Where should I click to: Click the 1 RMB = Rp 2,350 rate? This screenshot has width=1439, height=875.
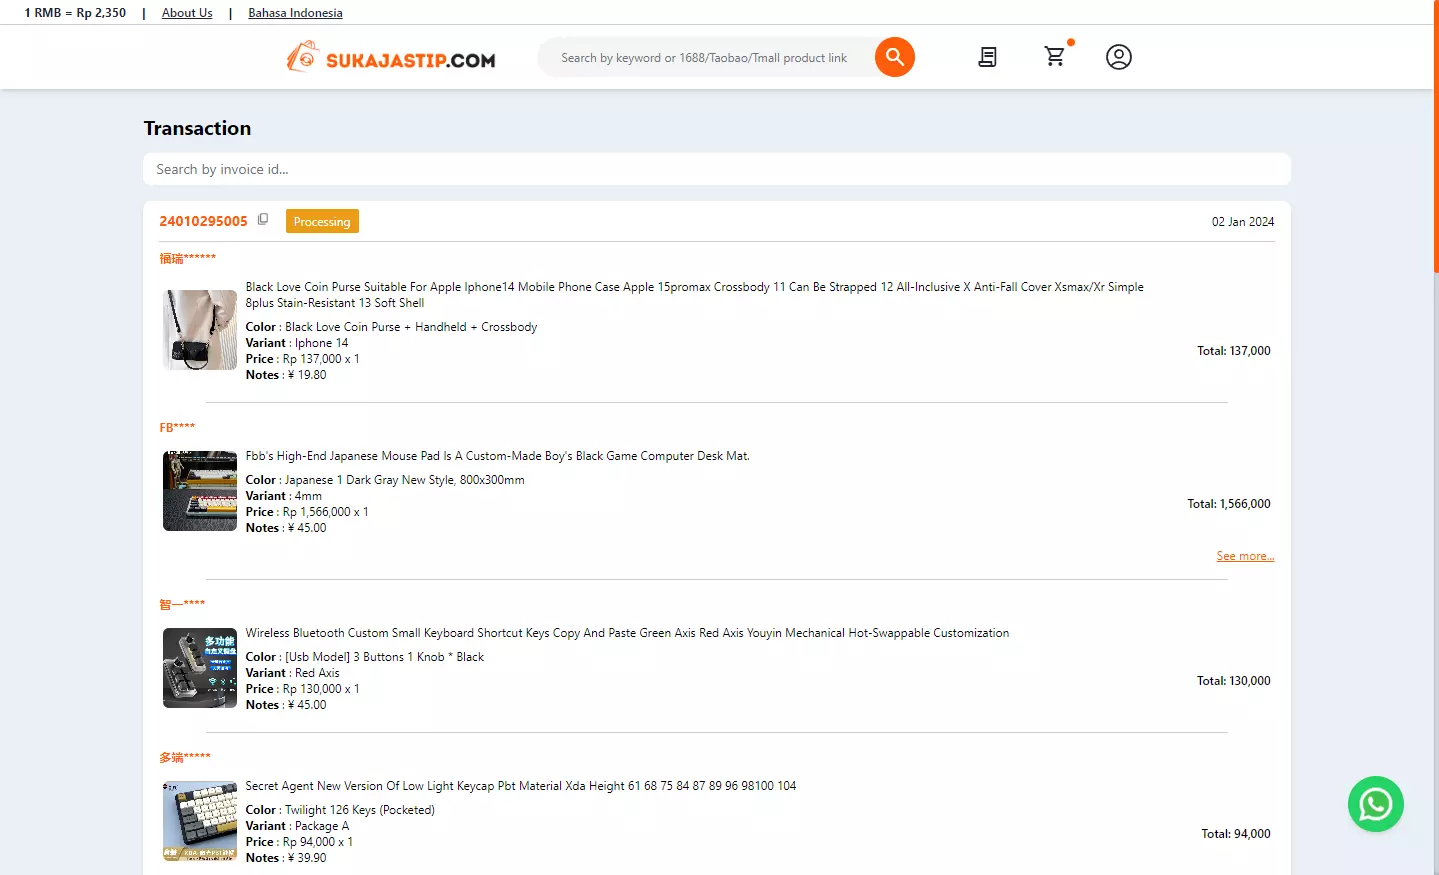tap(75, 13)
